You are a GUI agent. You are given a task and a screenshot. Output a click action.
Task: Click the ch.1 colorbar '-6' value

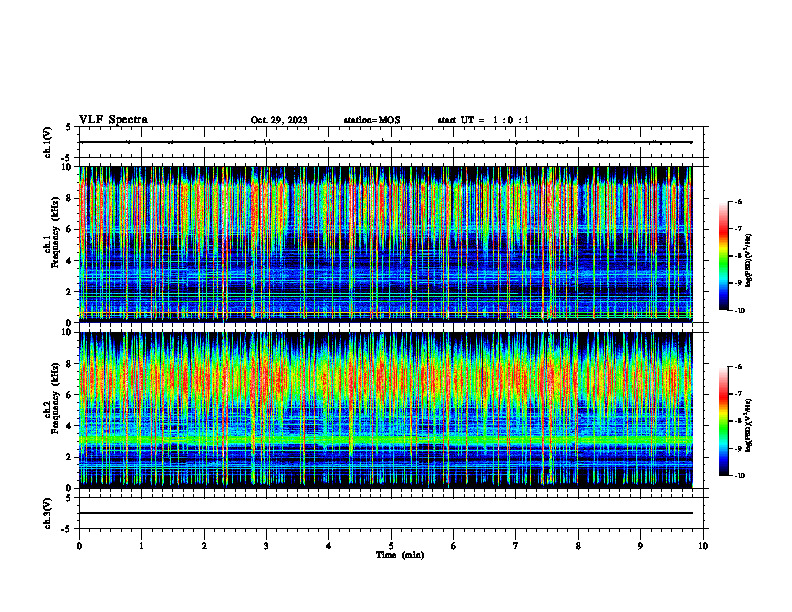point(737,201)
